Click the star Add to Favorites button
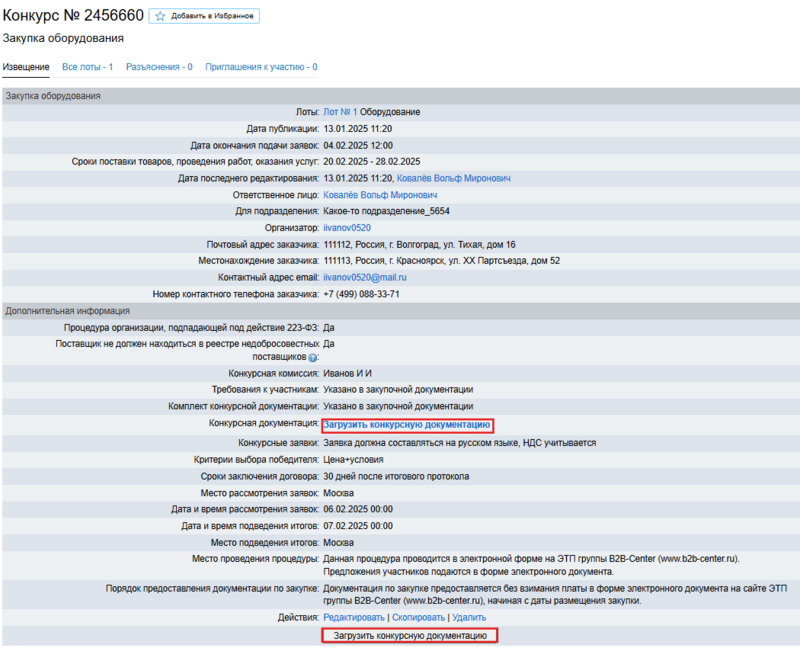 tap(204, 16)
